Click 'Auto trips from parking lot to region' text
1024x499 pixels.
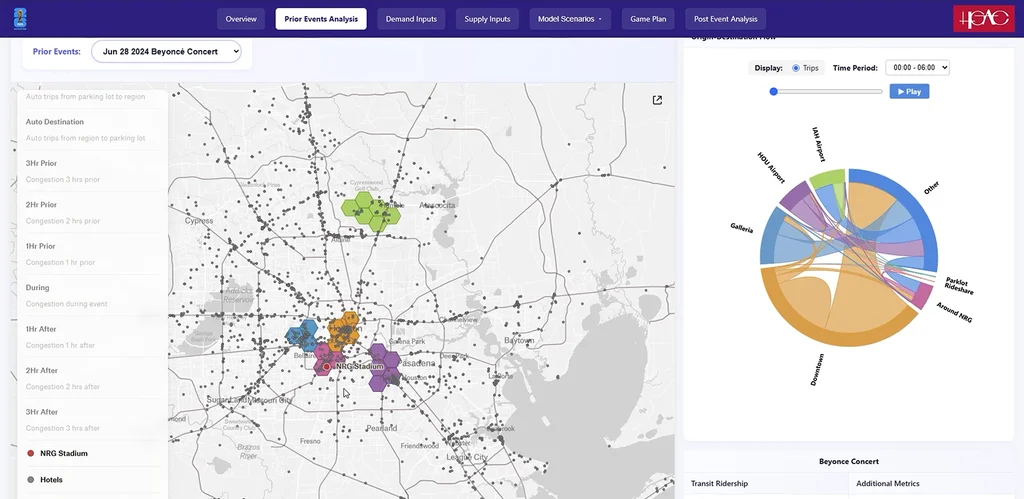coord(86,97)
